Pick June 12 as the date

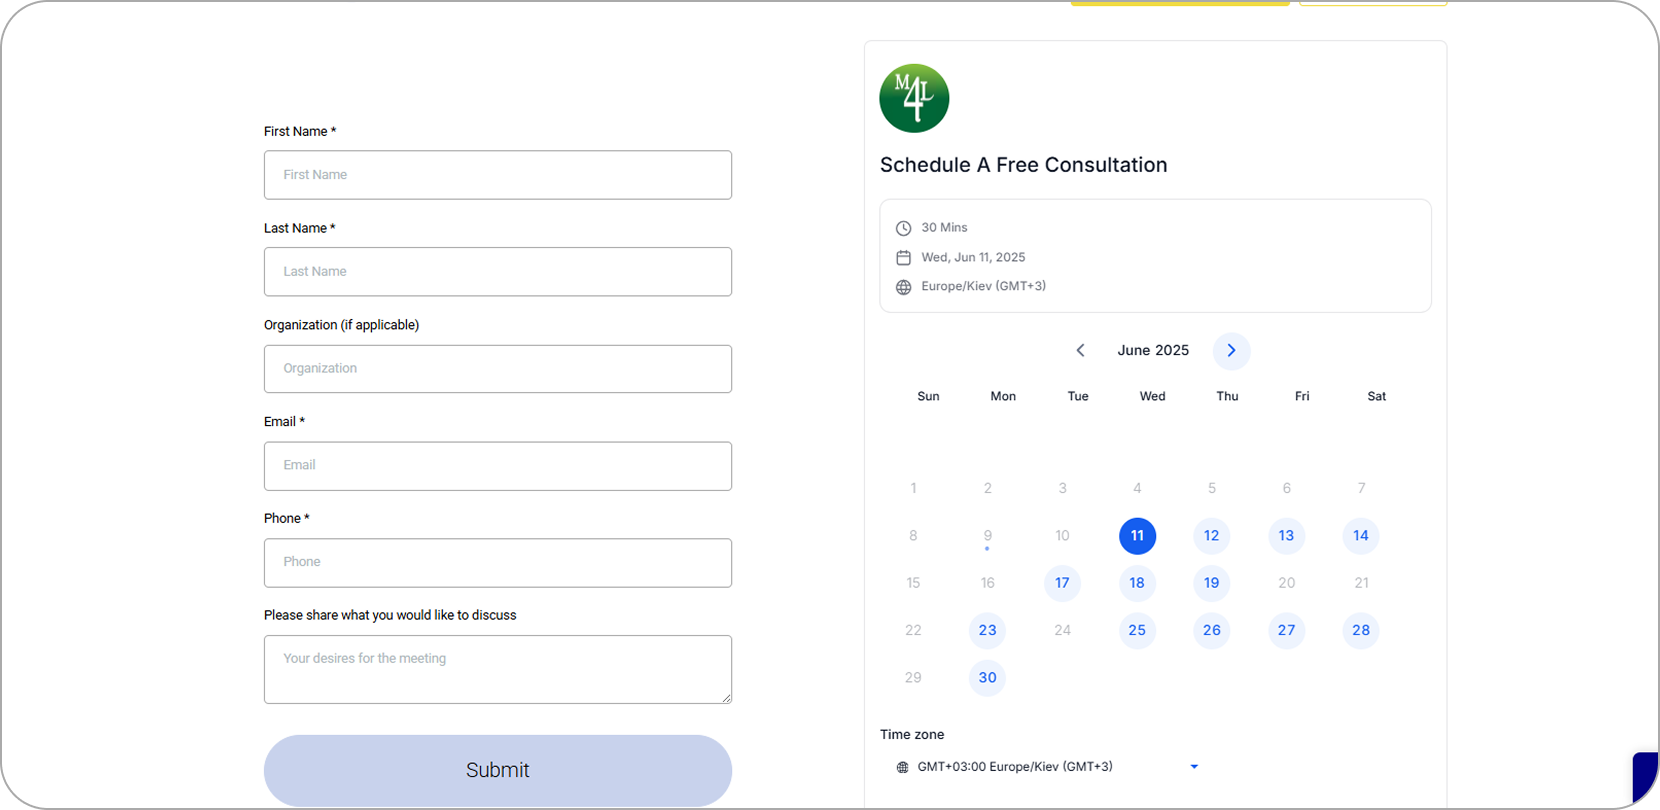(1212, 536)
